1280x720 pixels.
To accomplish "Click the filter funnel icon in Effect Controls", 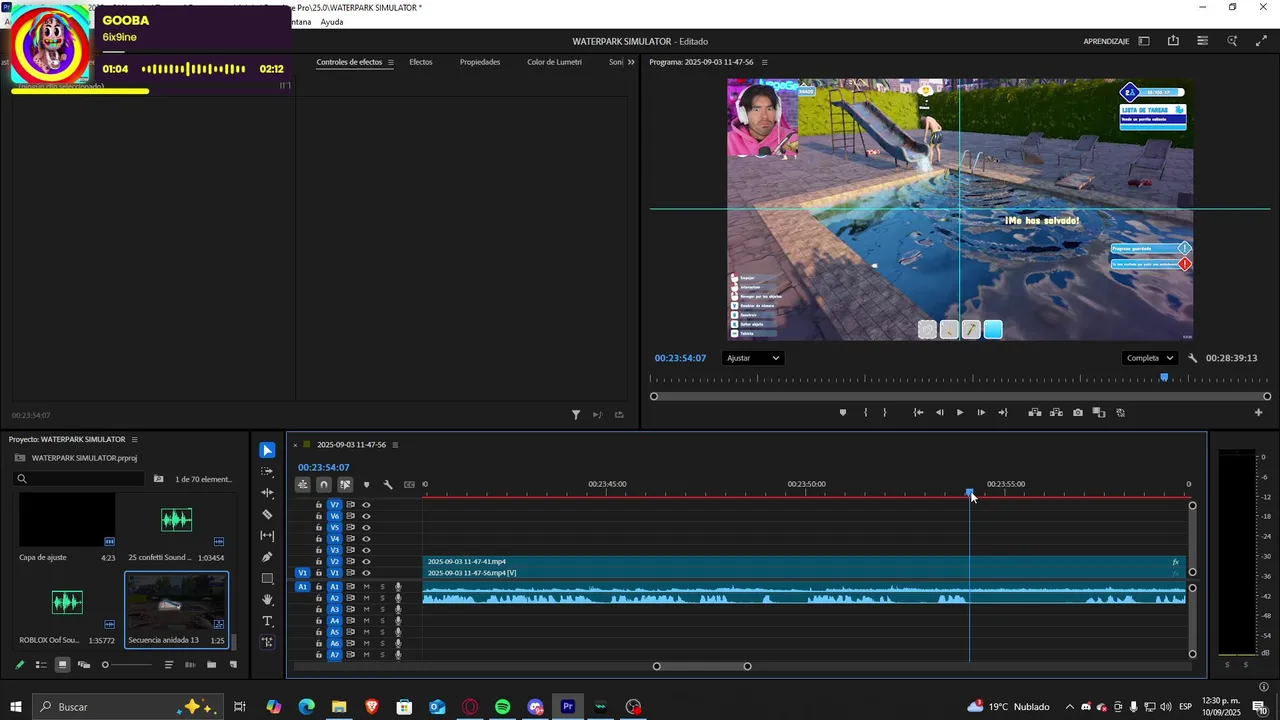I will [x=576, y=415].
